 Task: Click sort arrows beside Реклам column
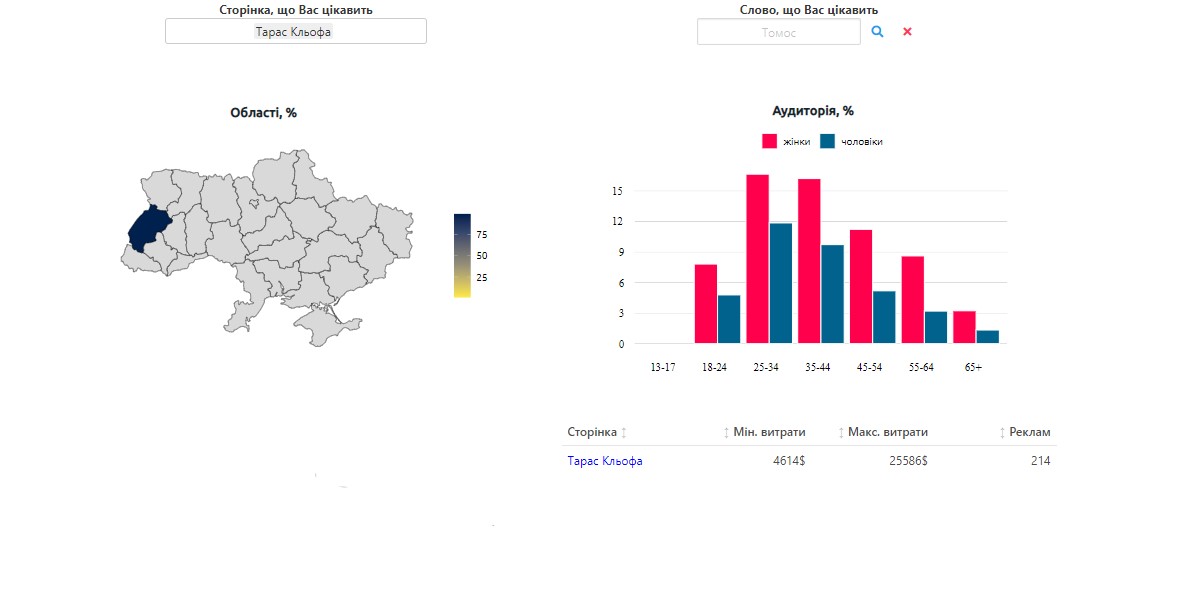(x=1002, y=433)
